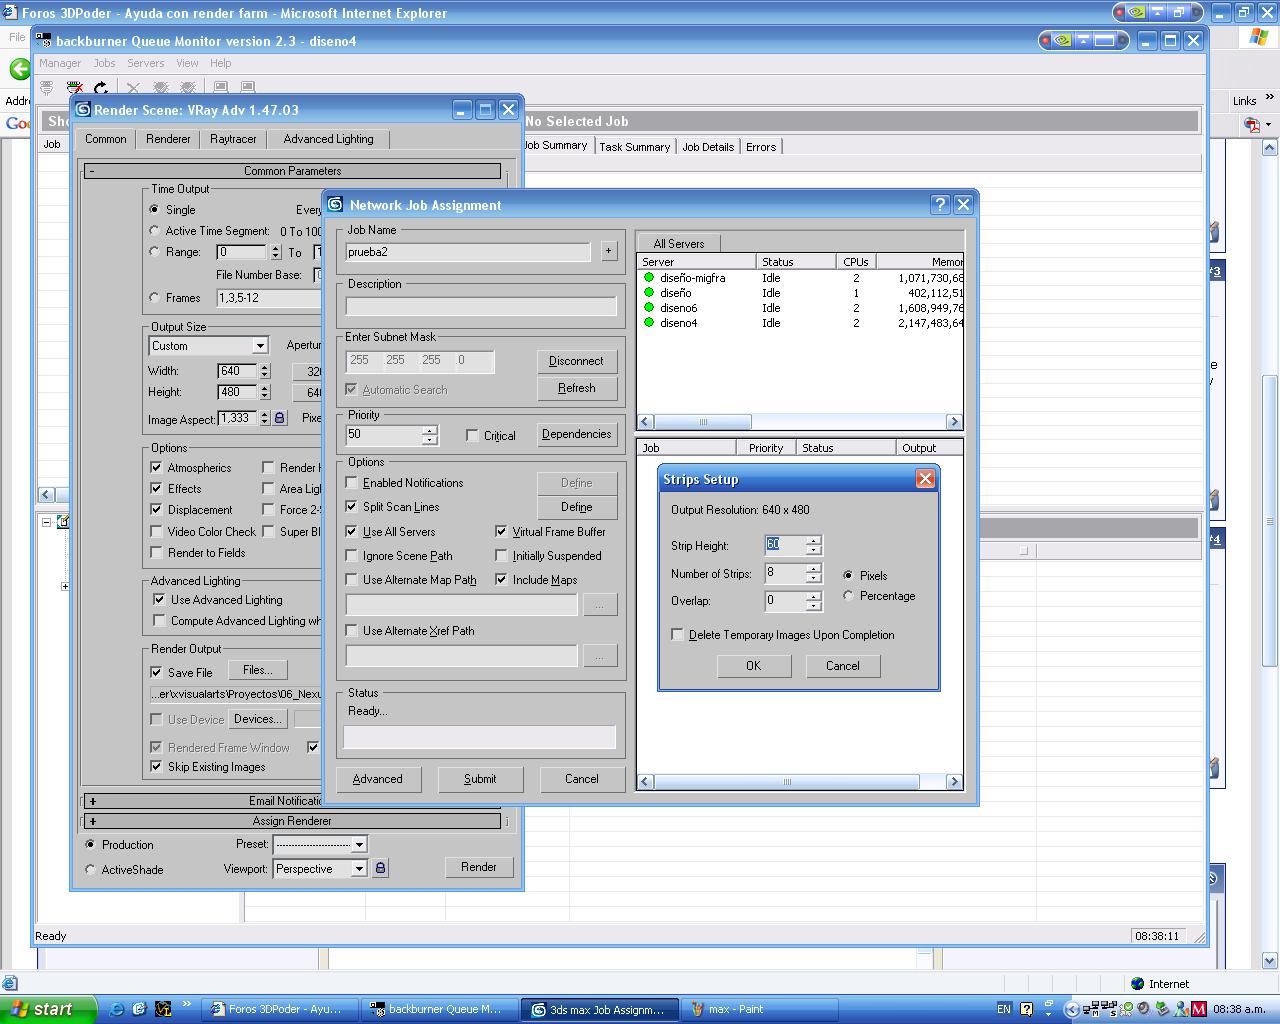Select the ActiveShade radio button
This screenshot has height=1024, width=1280.
[90, 870]
